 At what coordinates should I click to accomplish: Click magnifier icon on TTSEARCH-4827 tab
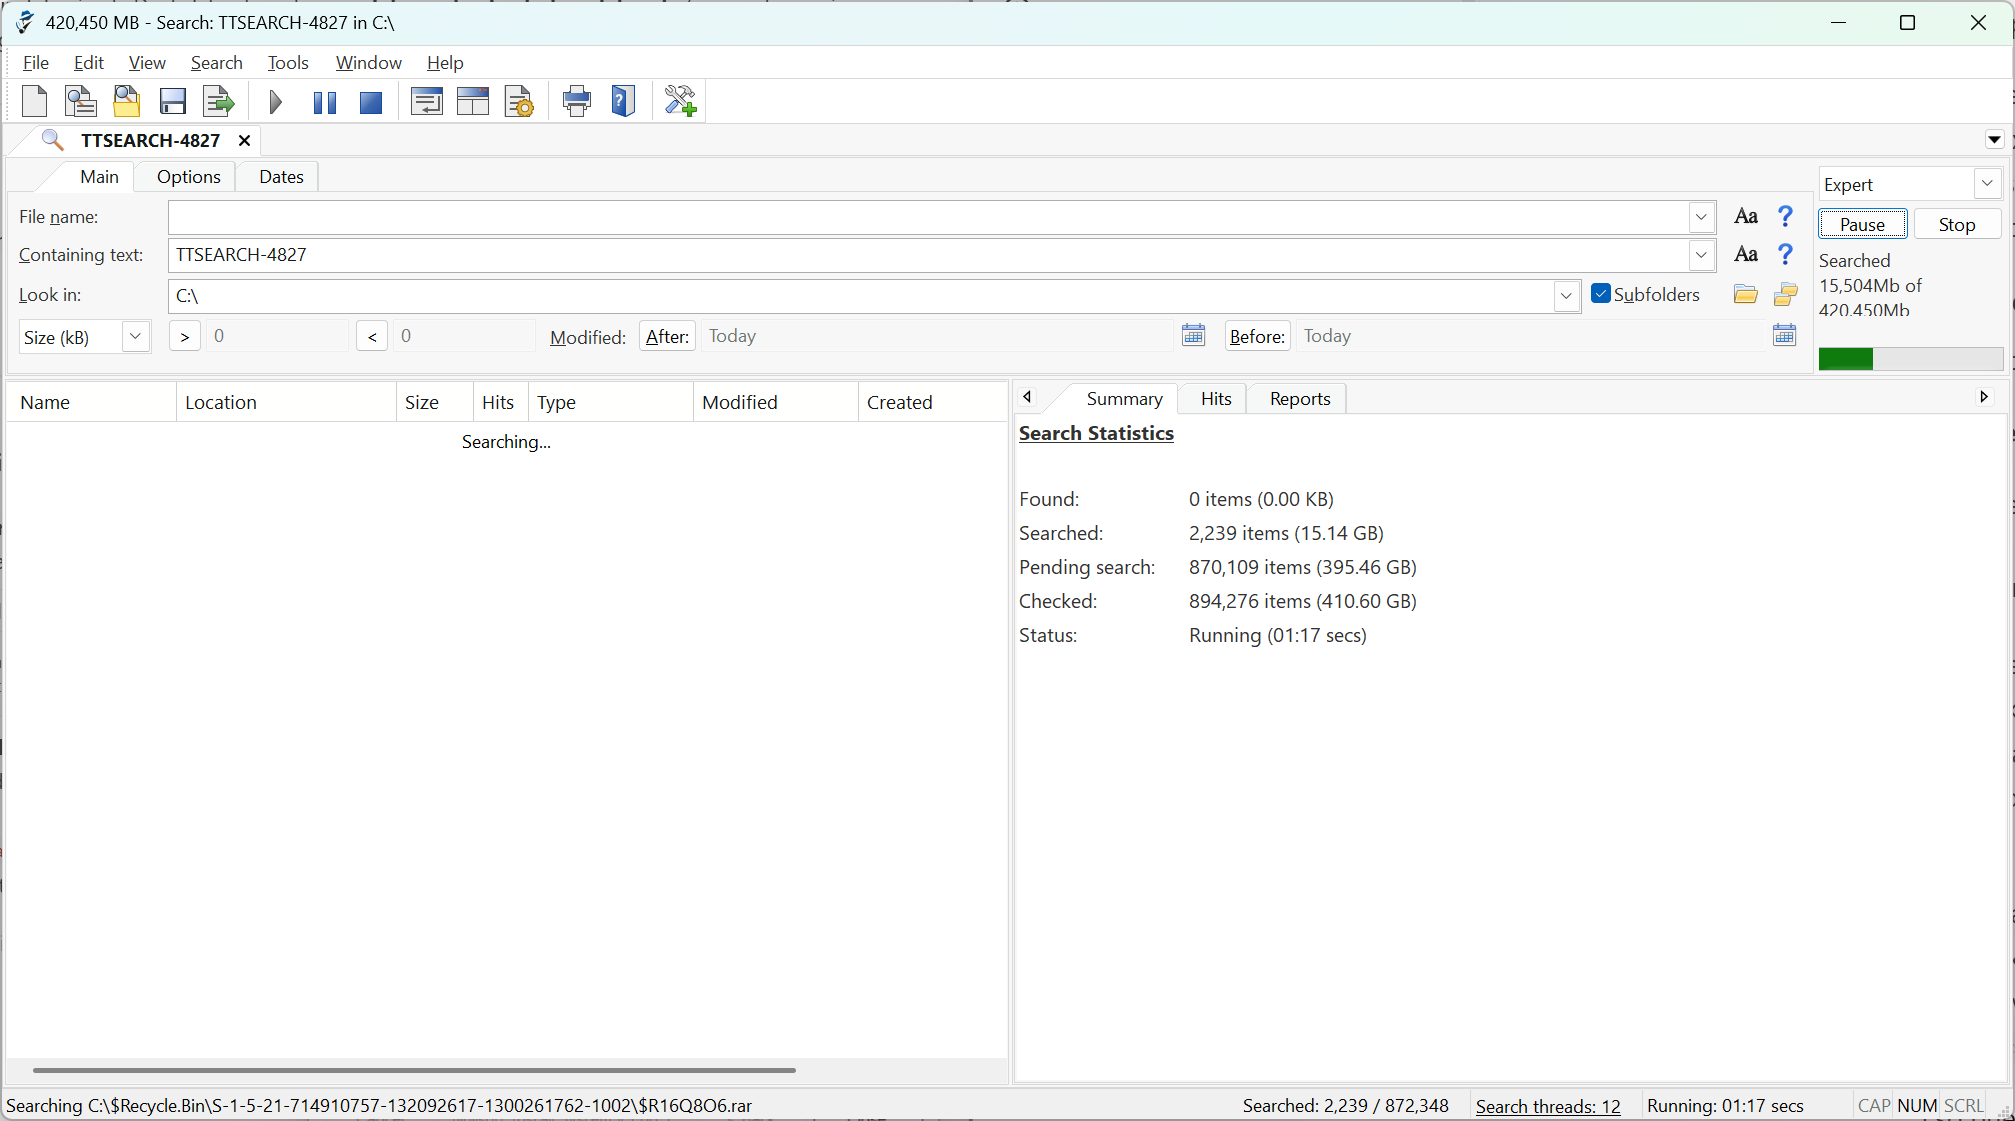tap(52, 140)
